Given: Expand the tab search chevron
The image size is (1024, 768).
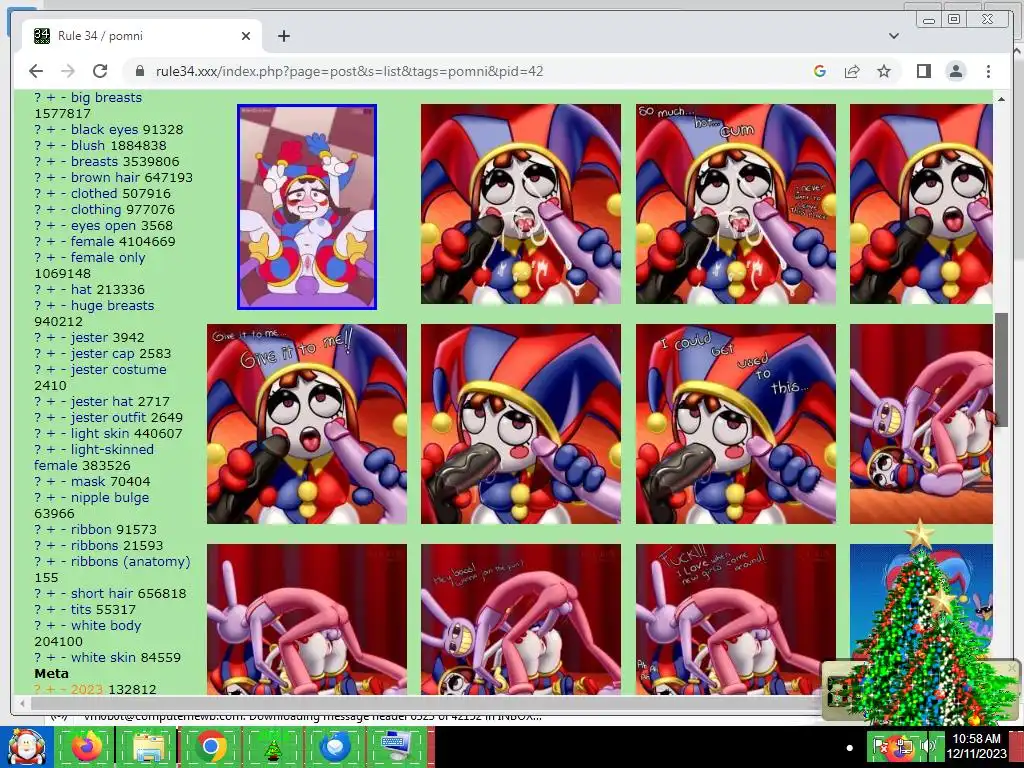Looking at the screenshot, I should 893,36.
